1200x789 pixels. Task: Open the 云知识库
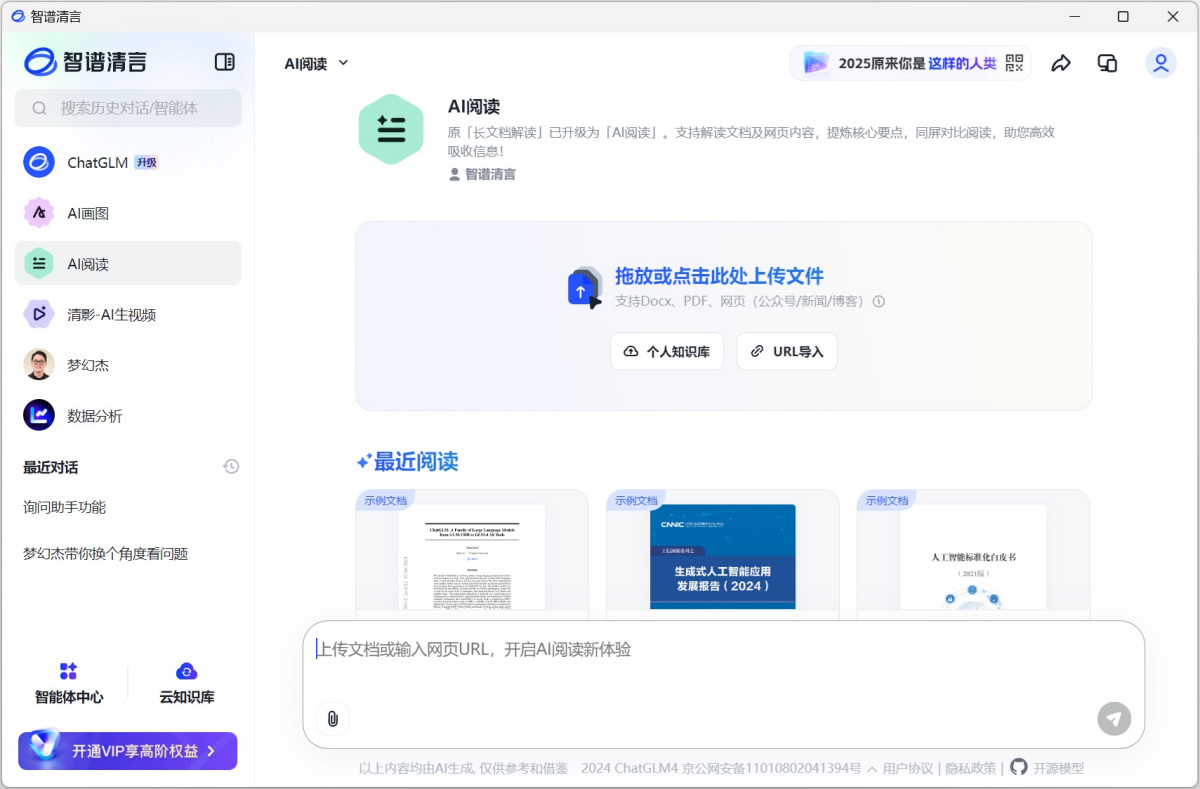(187, 683)
